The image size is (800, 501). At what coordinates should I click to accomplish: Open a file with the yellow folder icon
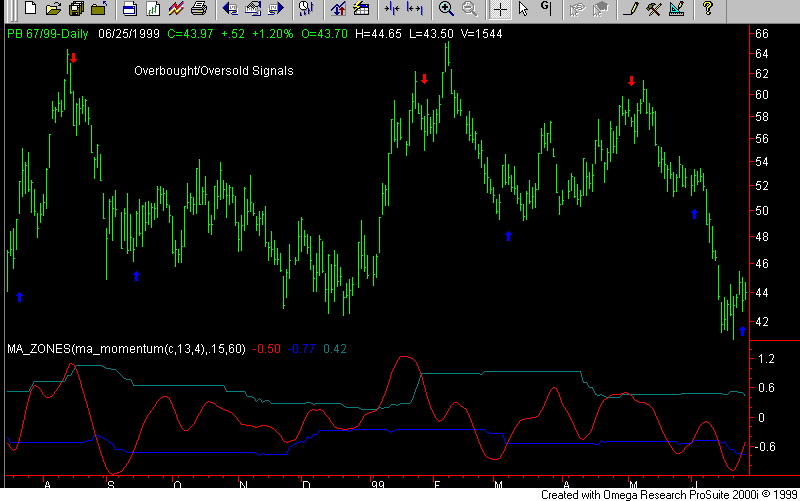click(x=53, y=8)
